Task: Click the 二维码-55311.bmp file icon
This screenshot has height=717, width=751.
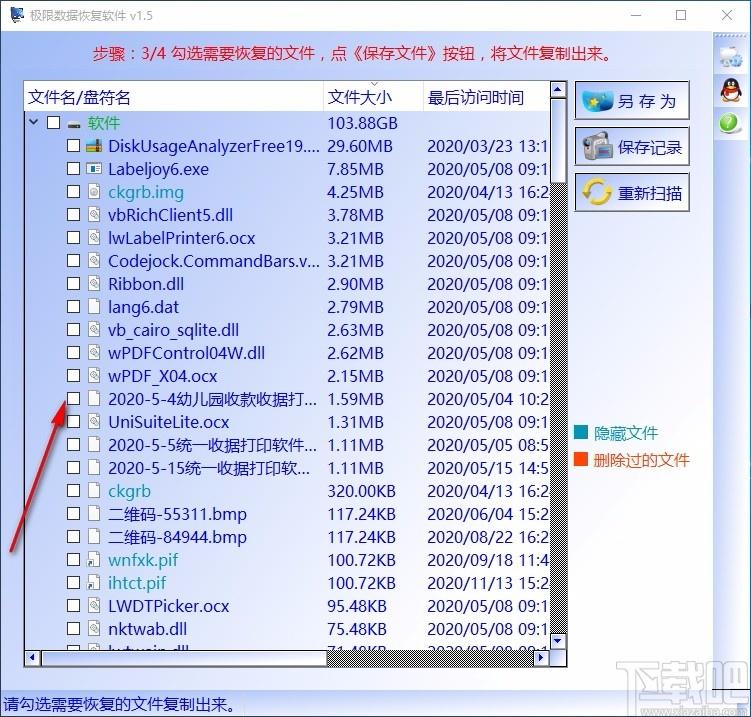Action: point(94,513)
